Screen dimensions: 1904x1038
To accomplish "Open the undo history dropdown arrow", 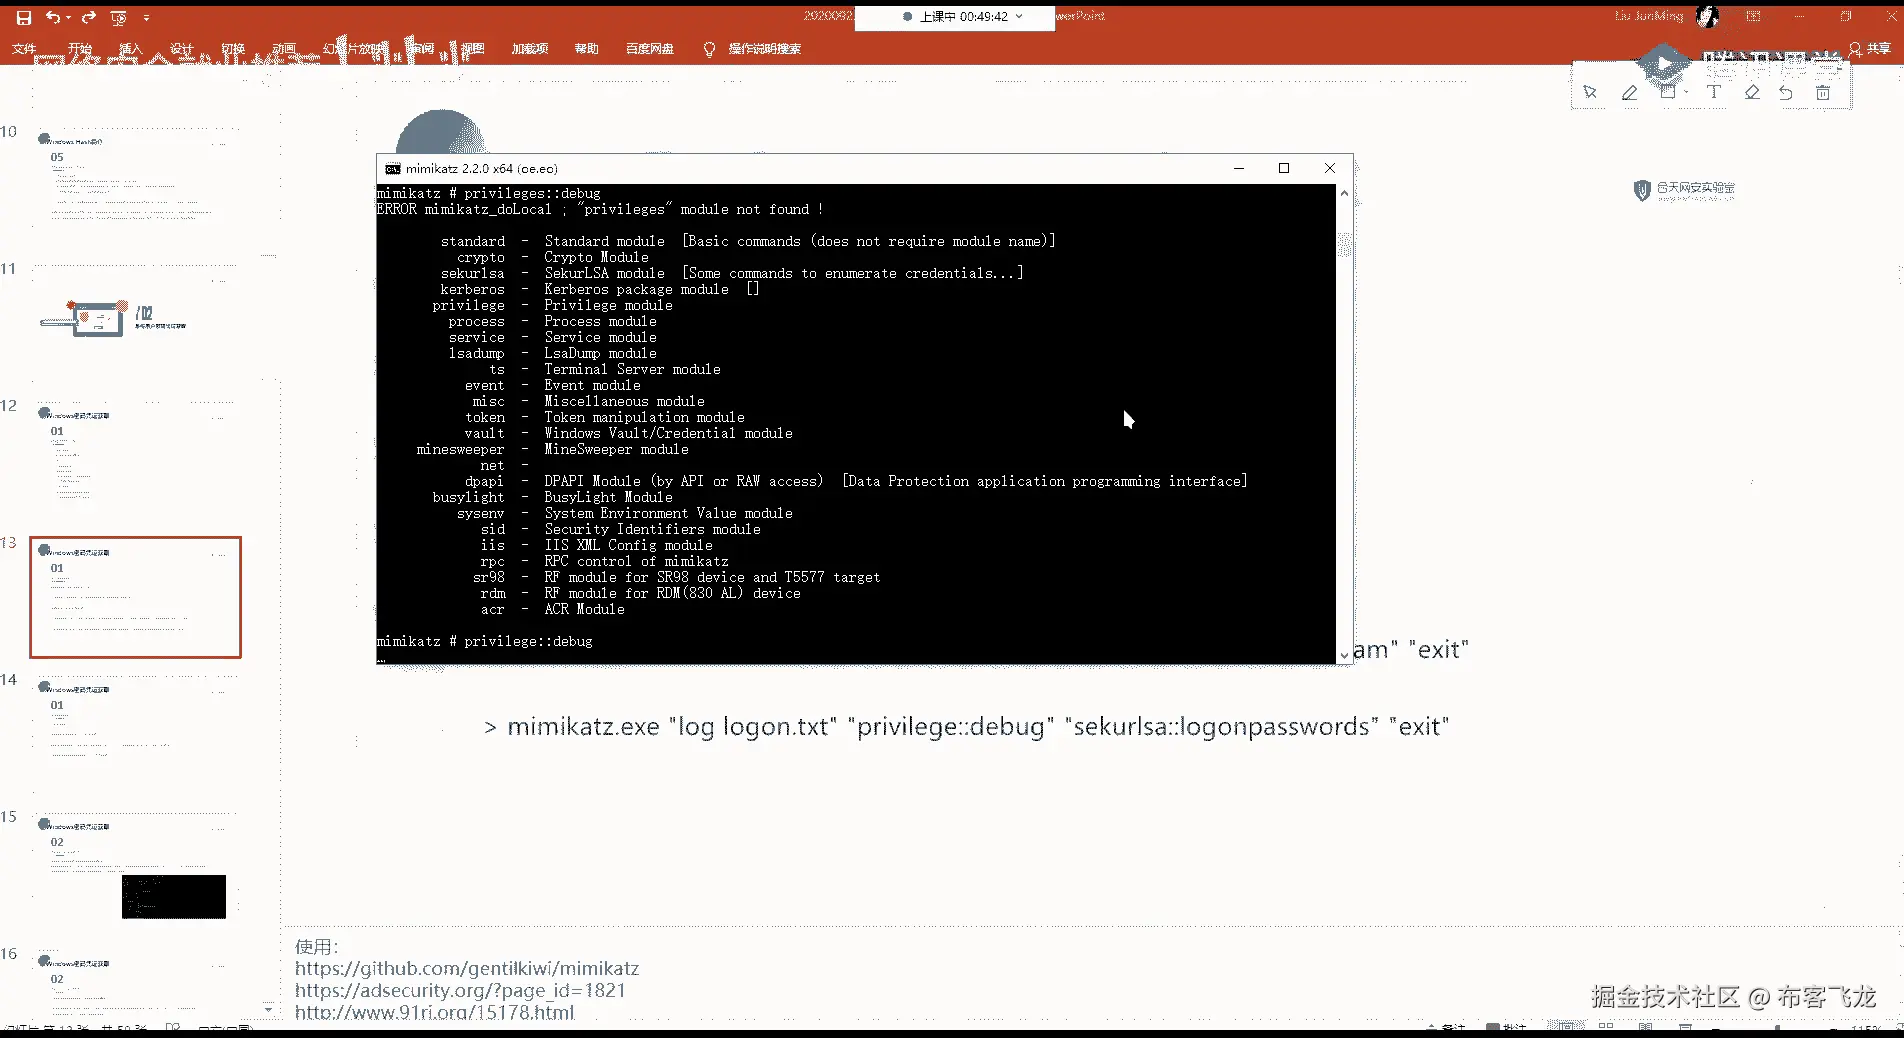I will 68,18.
